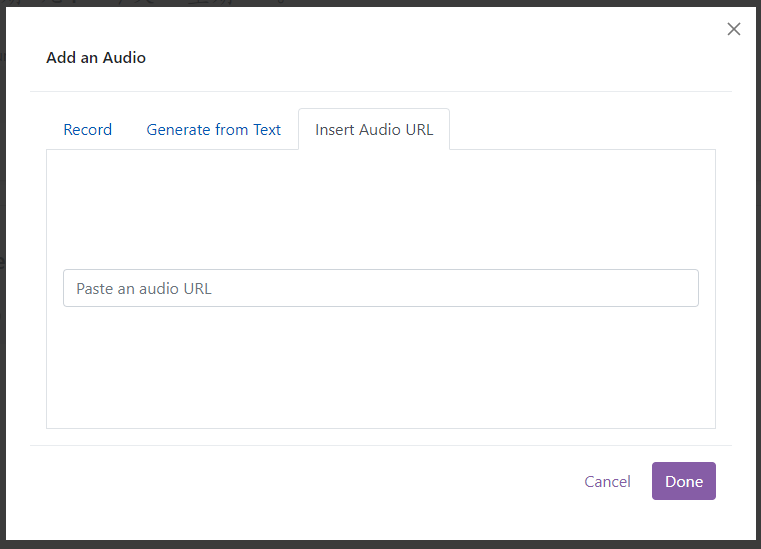Confirm with the purple Done button
The image size is (761, 549).
[683, 481]
